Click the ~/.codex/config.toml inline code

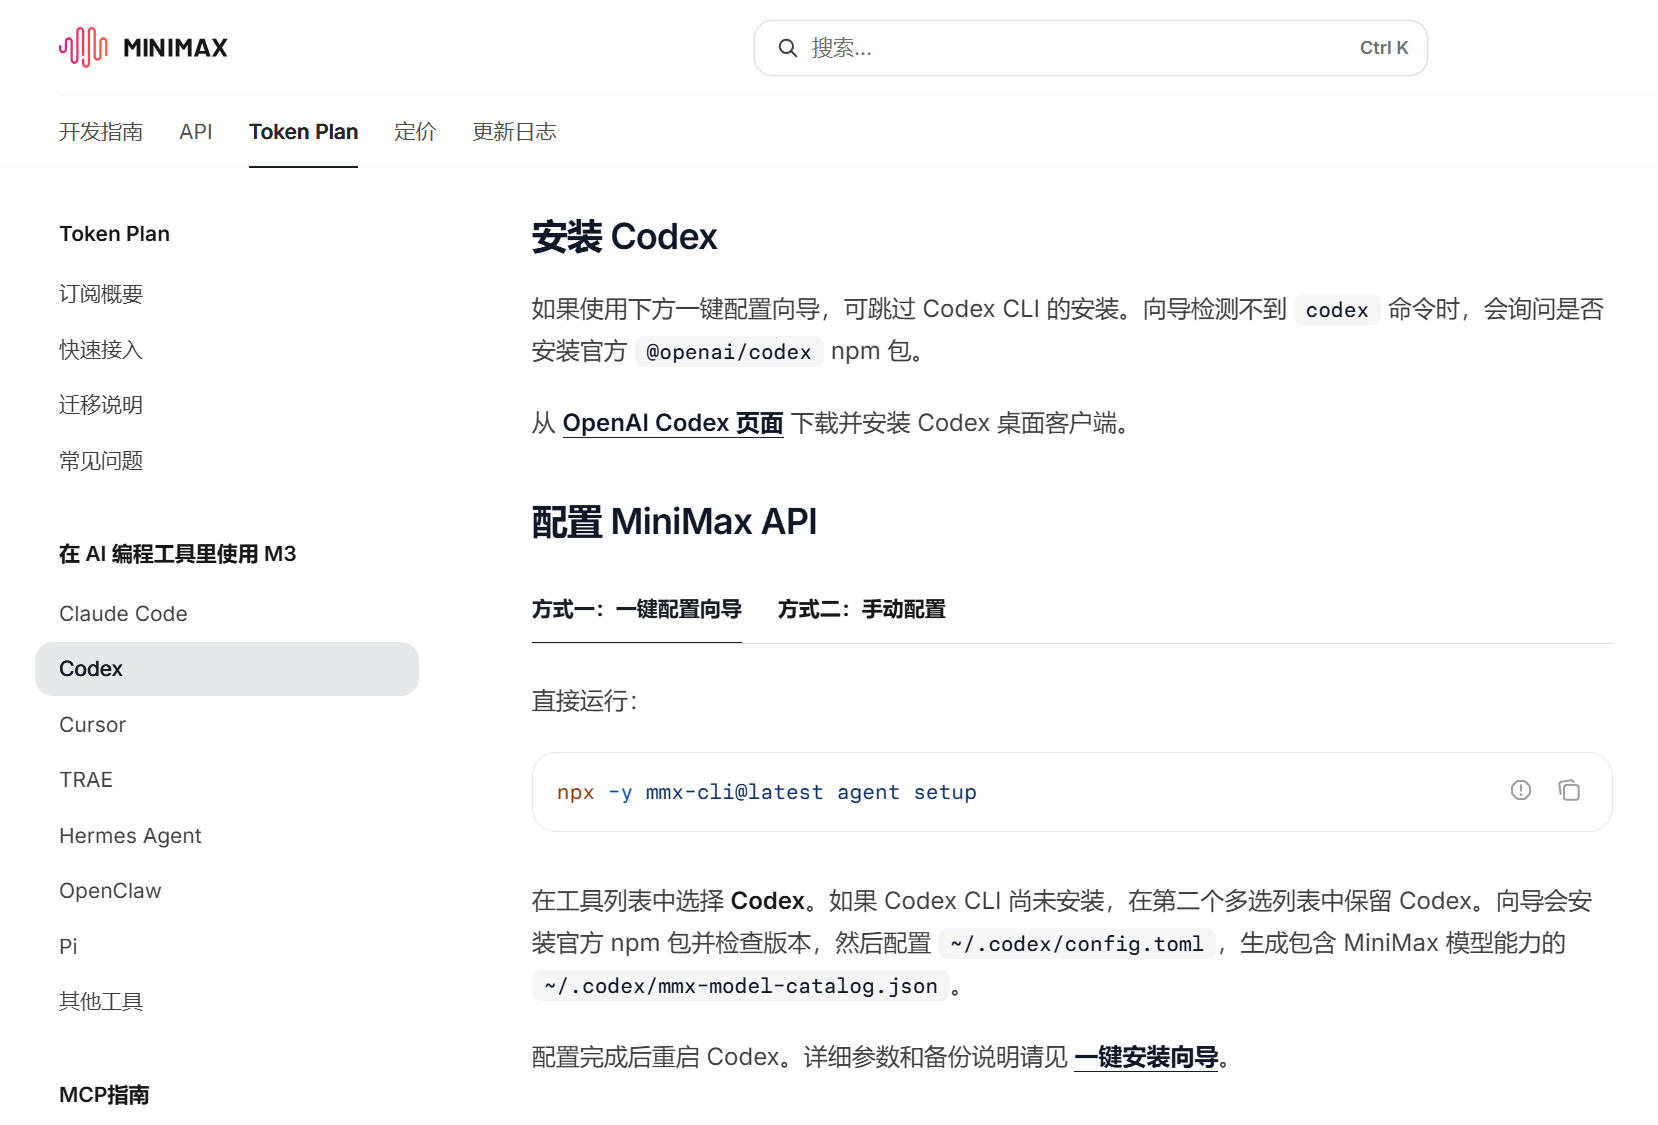1077,944
